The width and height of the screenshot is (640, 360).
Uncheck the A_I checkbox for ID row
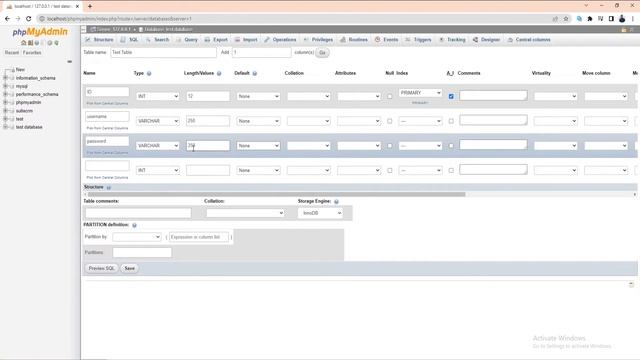pyautogui.click(x=451, y=97)
